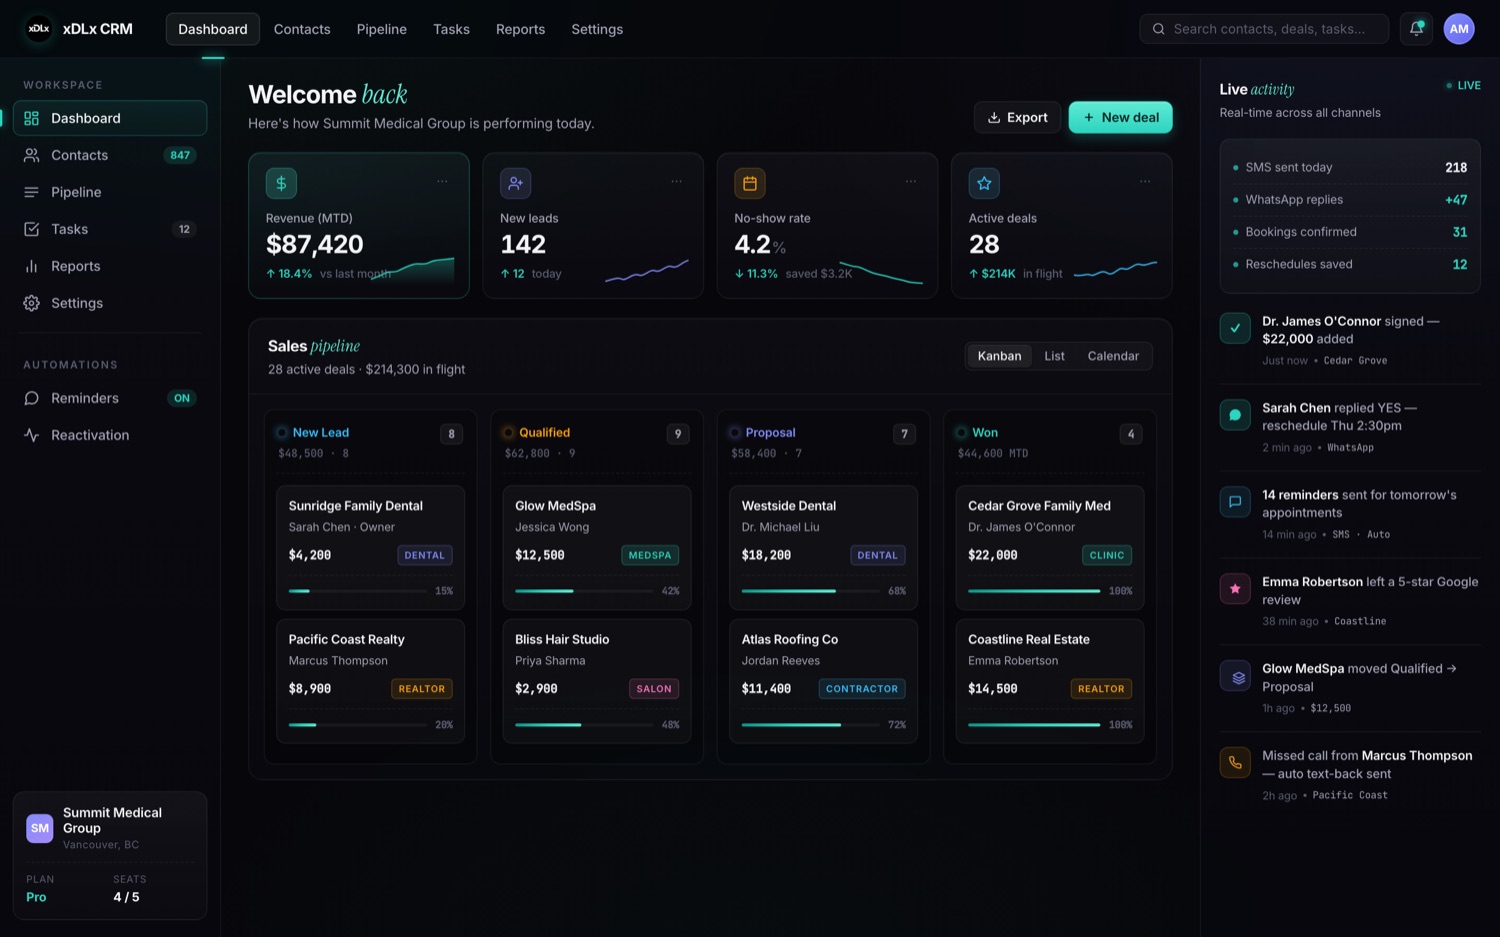Switch pipeline to Calendar view

tap(1113, 356)
